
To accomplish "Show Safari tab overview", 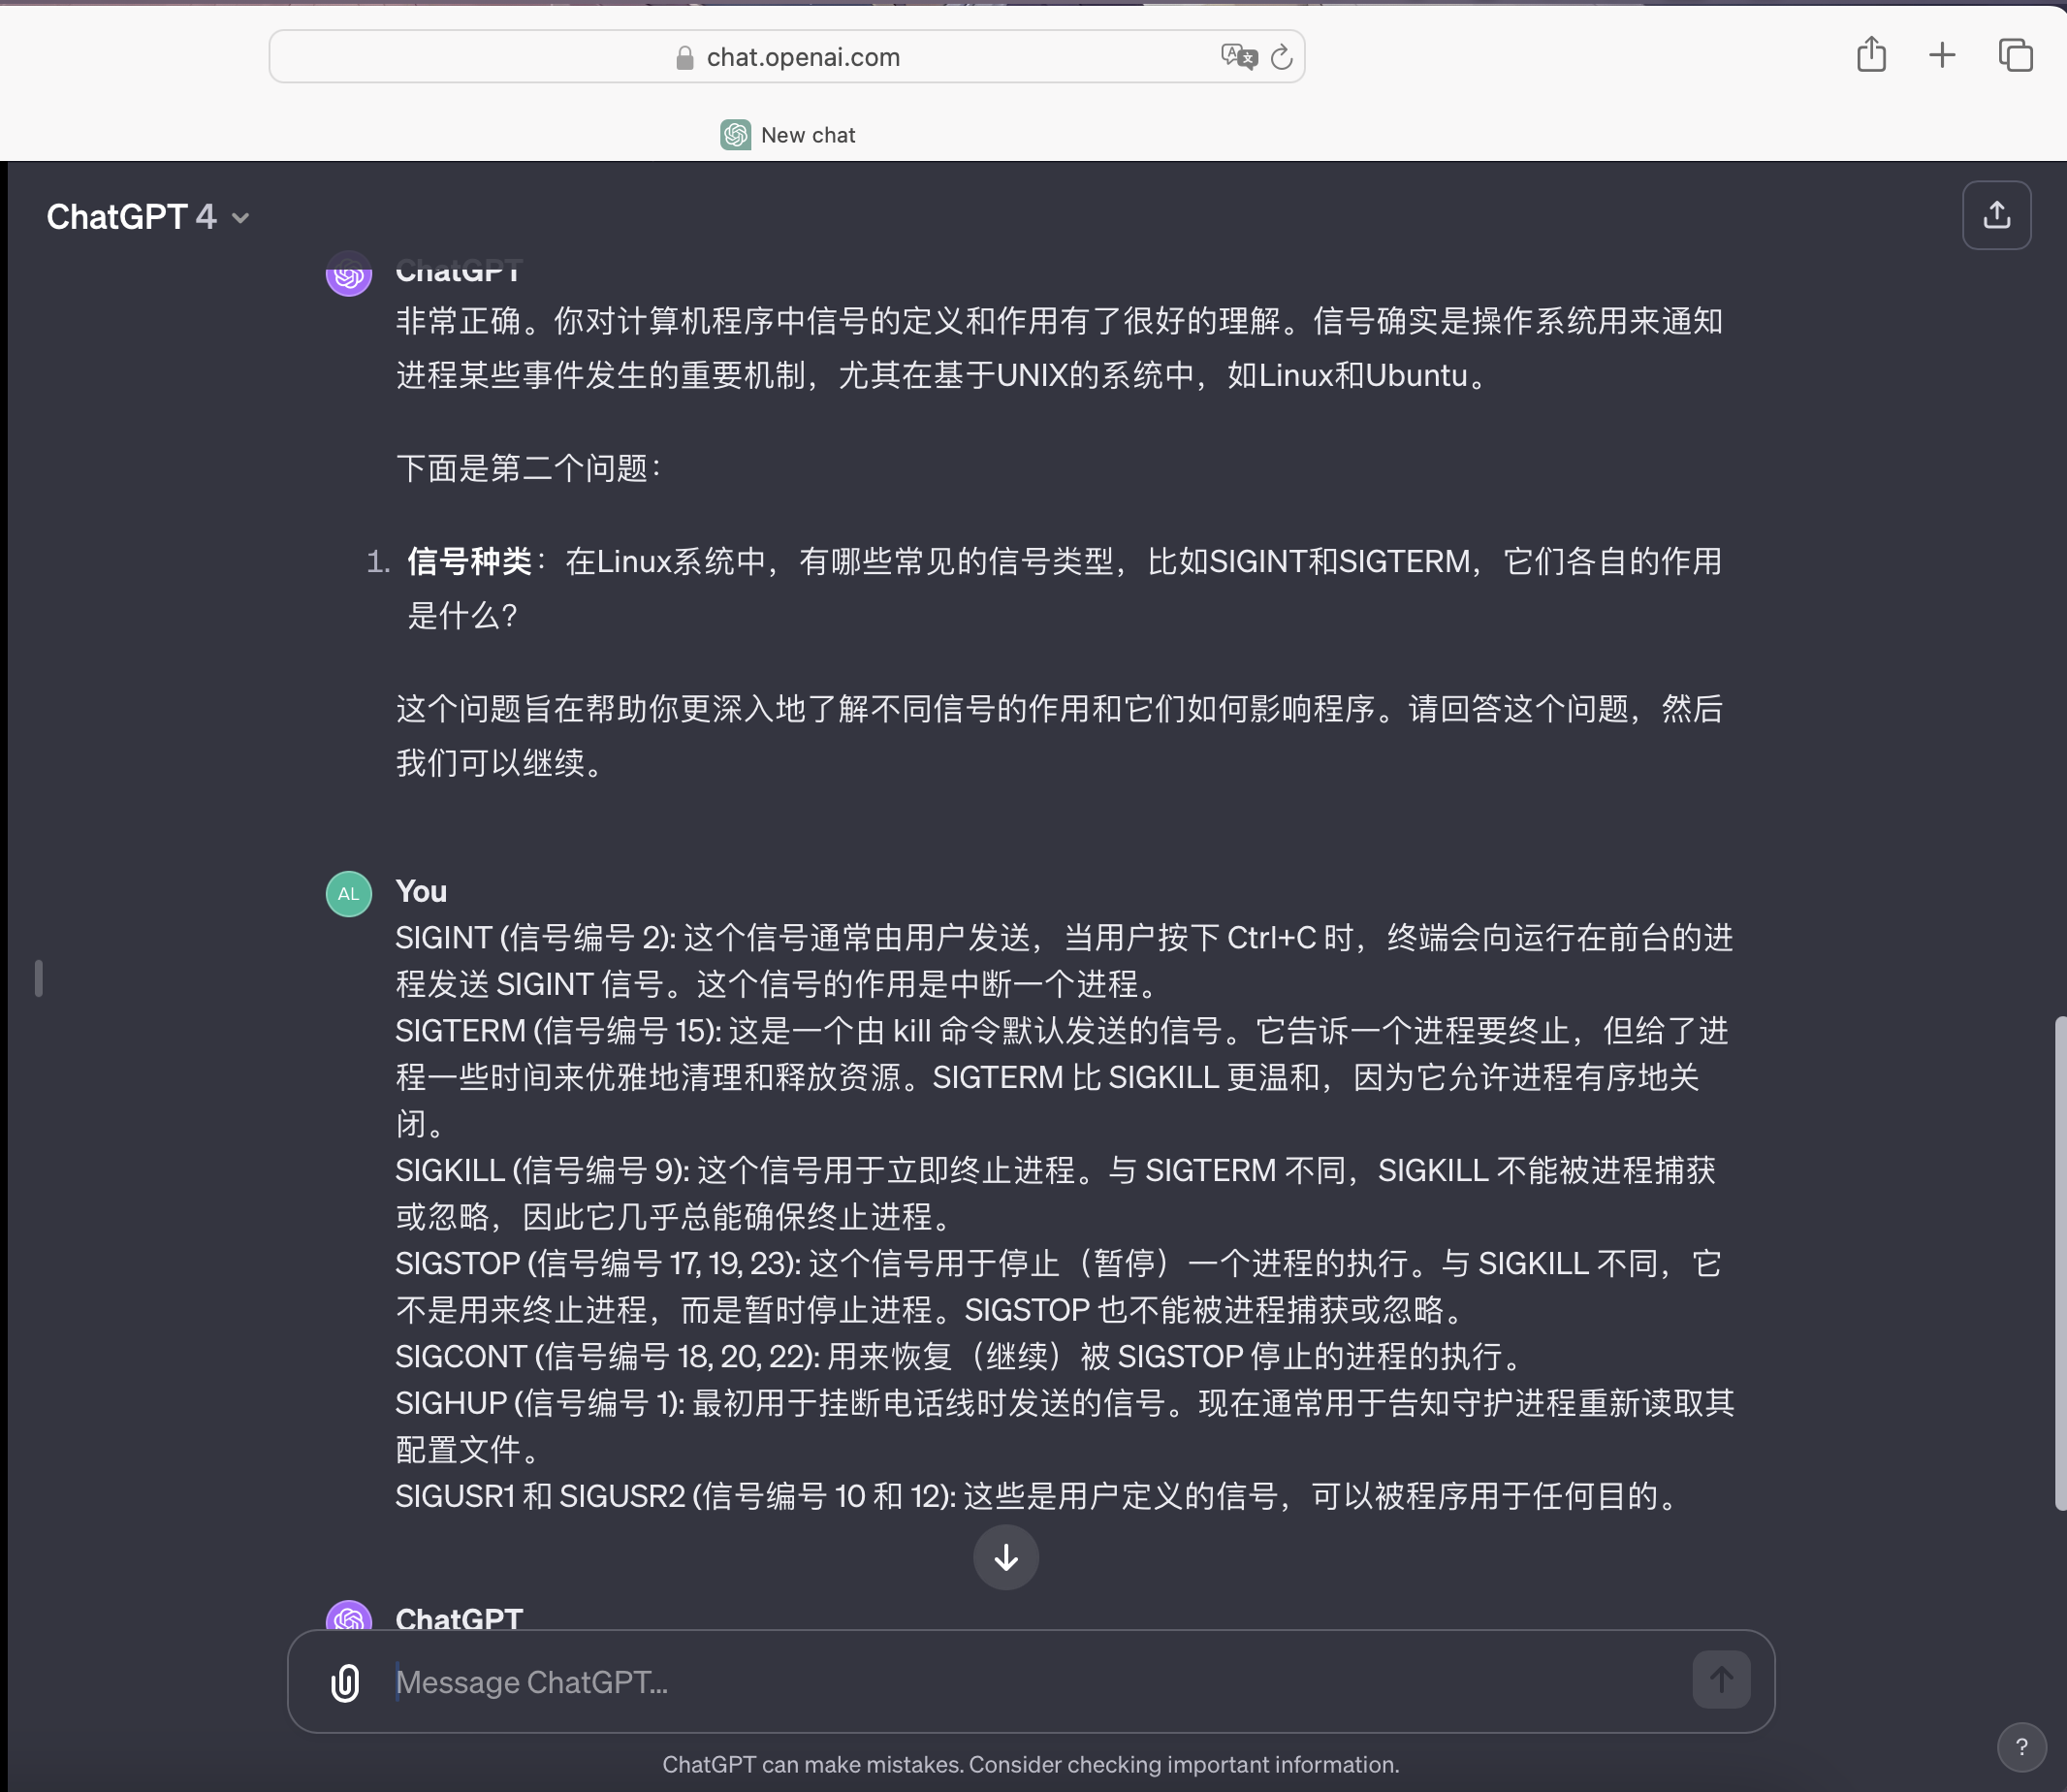I will coord(2015,55).
